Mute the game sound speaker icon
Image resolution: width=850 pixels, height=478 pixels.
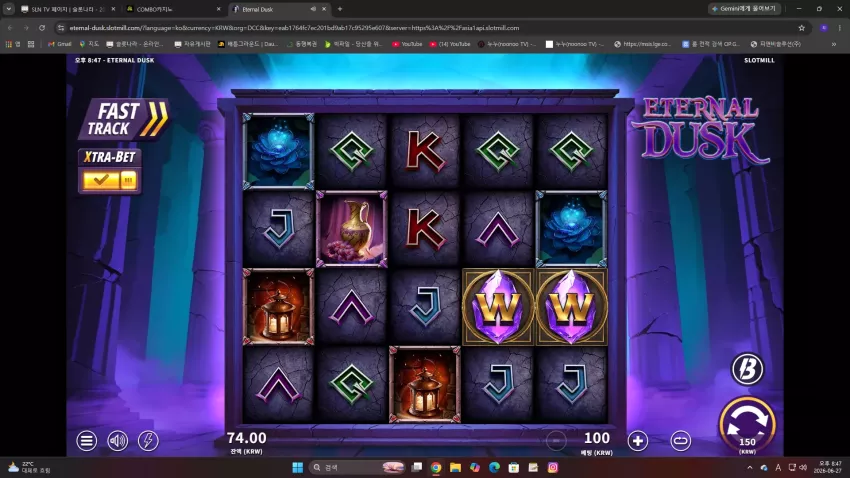pyautogui.click(x=117, y=441)
